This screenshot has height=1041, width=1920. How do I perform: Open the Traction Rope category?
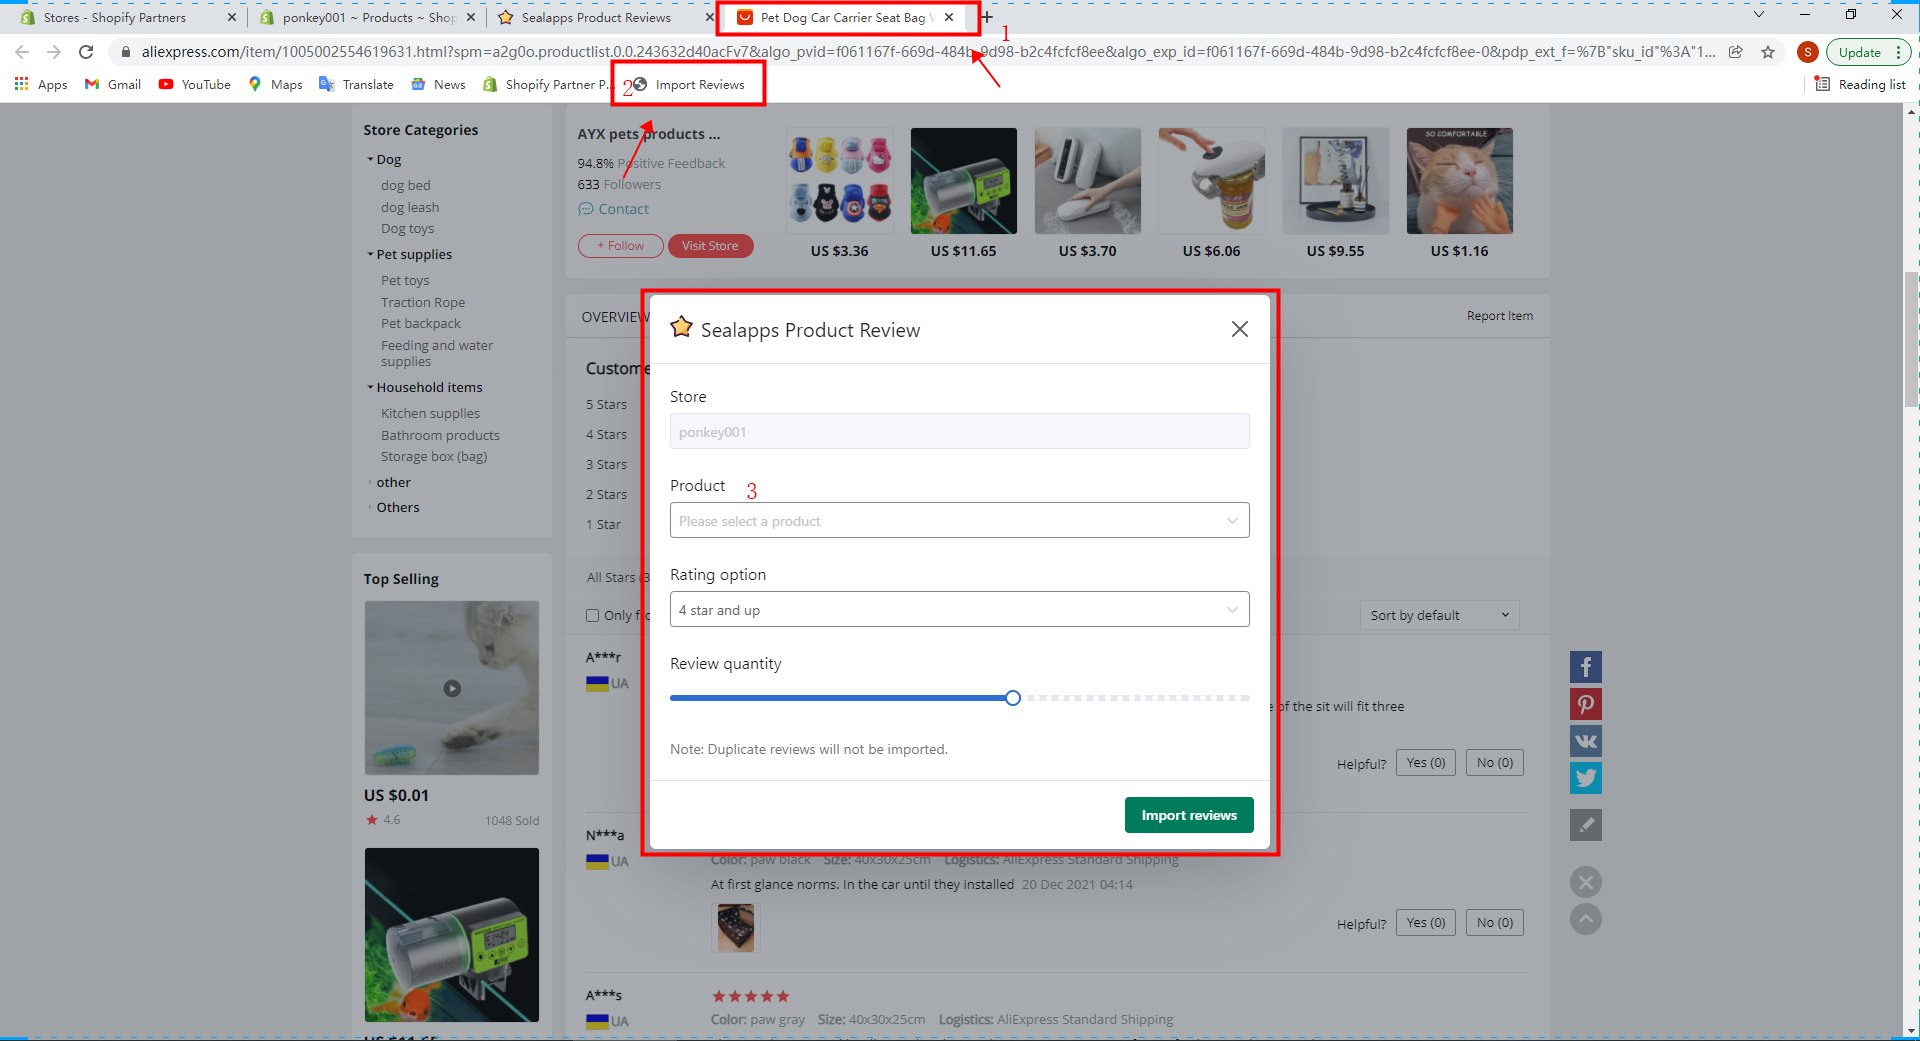(422, 302)
